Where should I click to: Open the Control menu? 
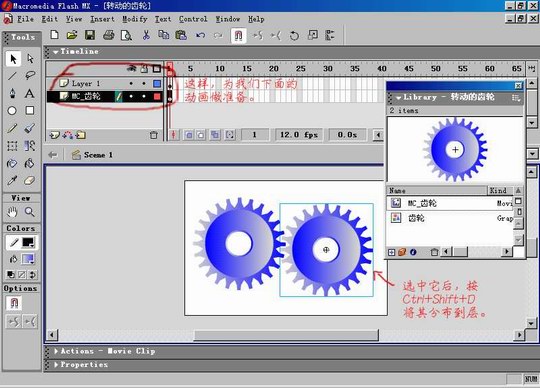pyautogui.click(x=193, y=19)
